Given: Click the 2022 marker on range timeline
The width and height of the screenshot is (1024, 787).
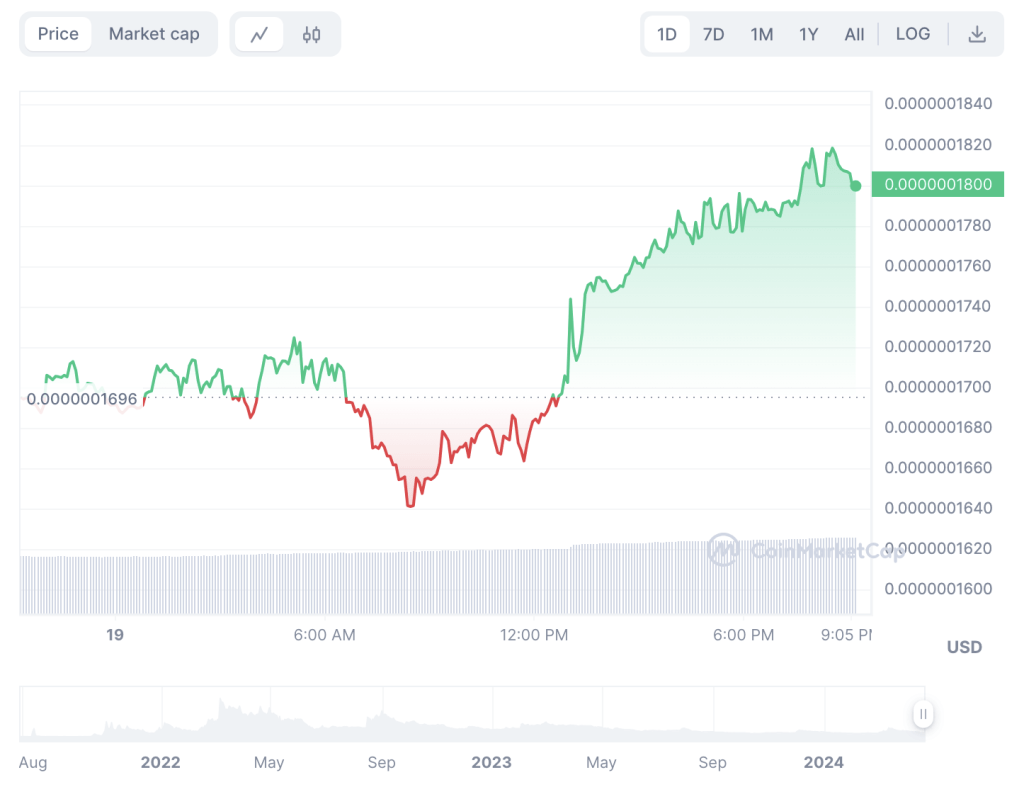Looking at the screenshot, I should click(160, 762).
